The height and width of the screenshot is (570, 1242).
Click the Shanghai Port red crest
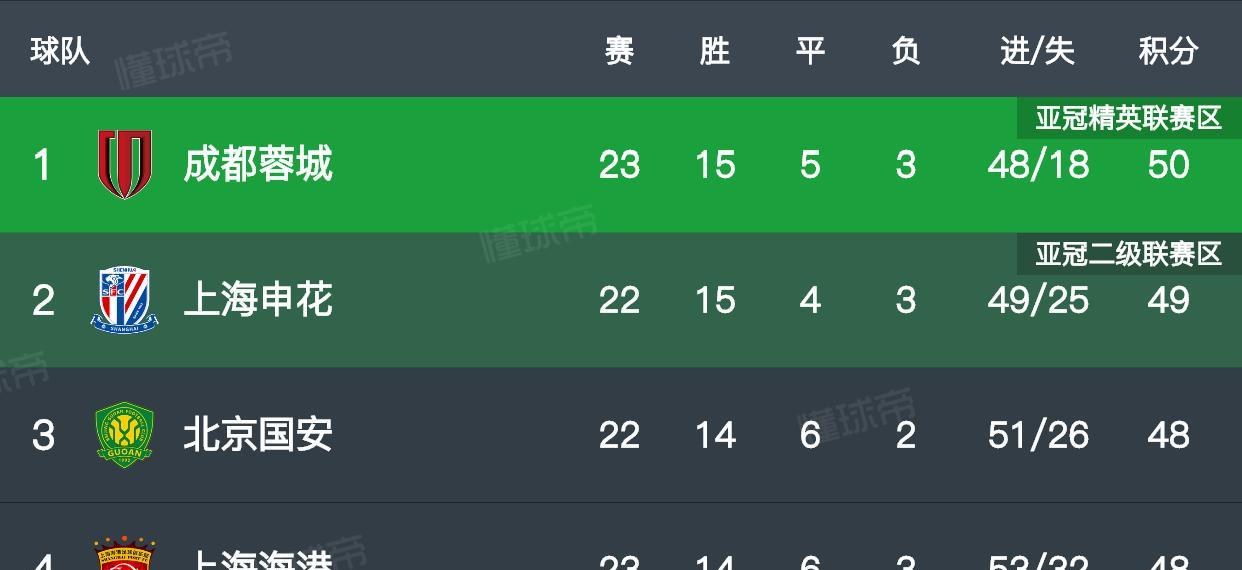[x=125, y=554]
